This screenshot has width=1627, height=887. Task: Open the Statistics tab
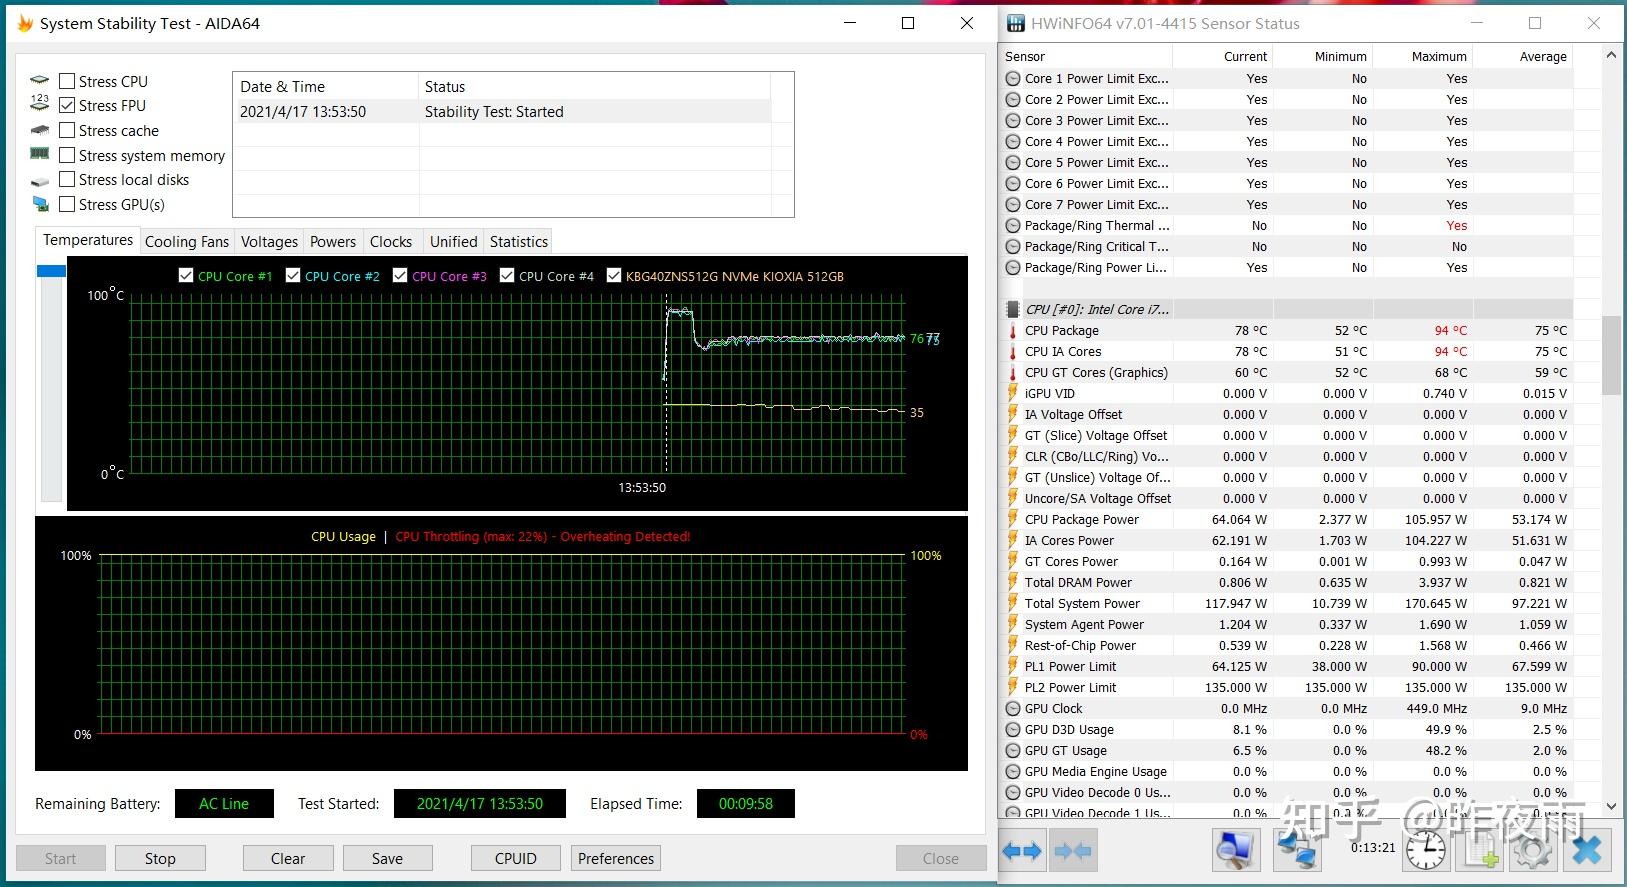coord(519,242)
